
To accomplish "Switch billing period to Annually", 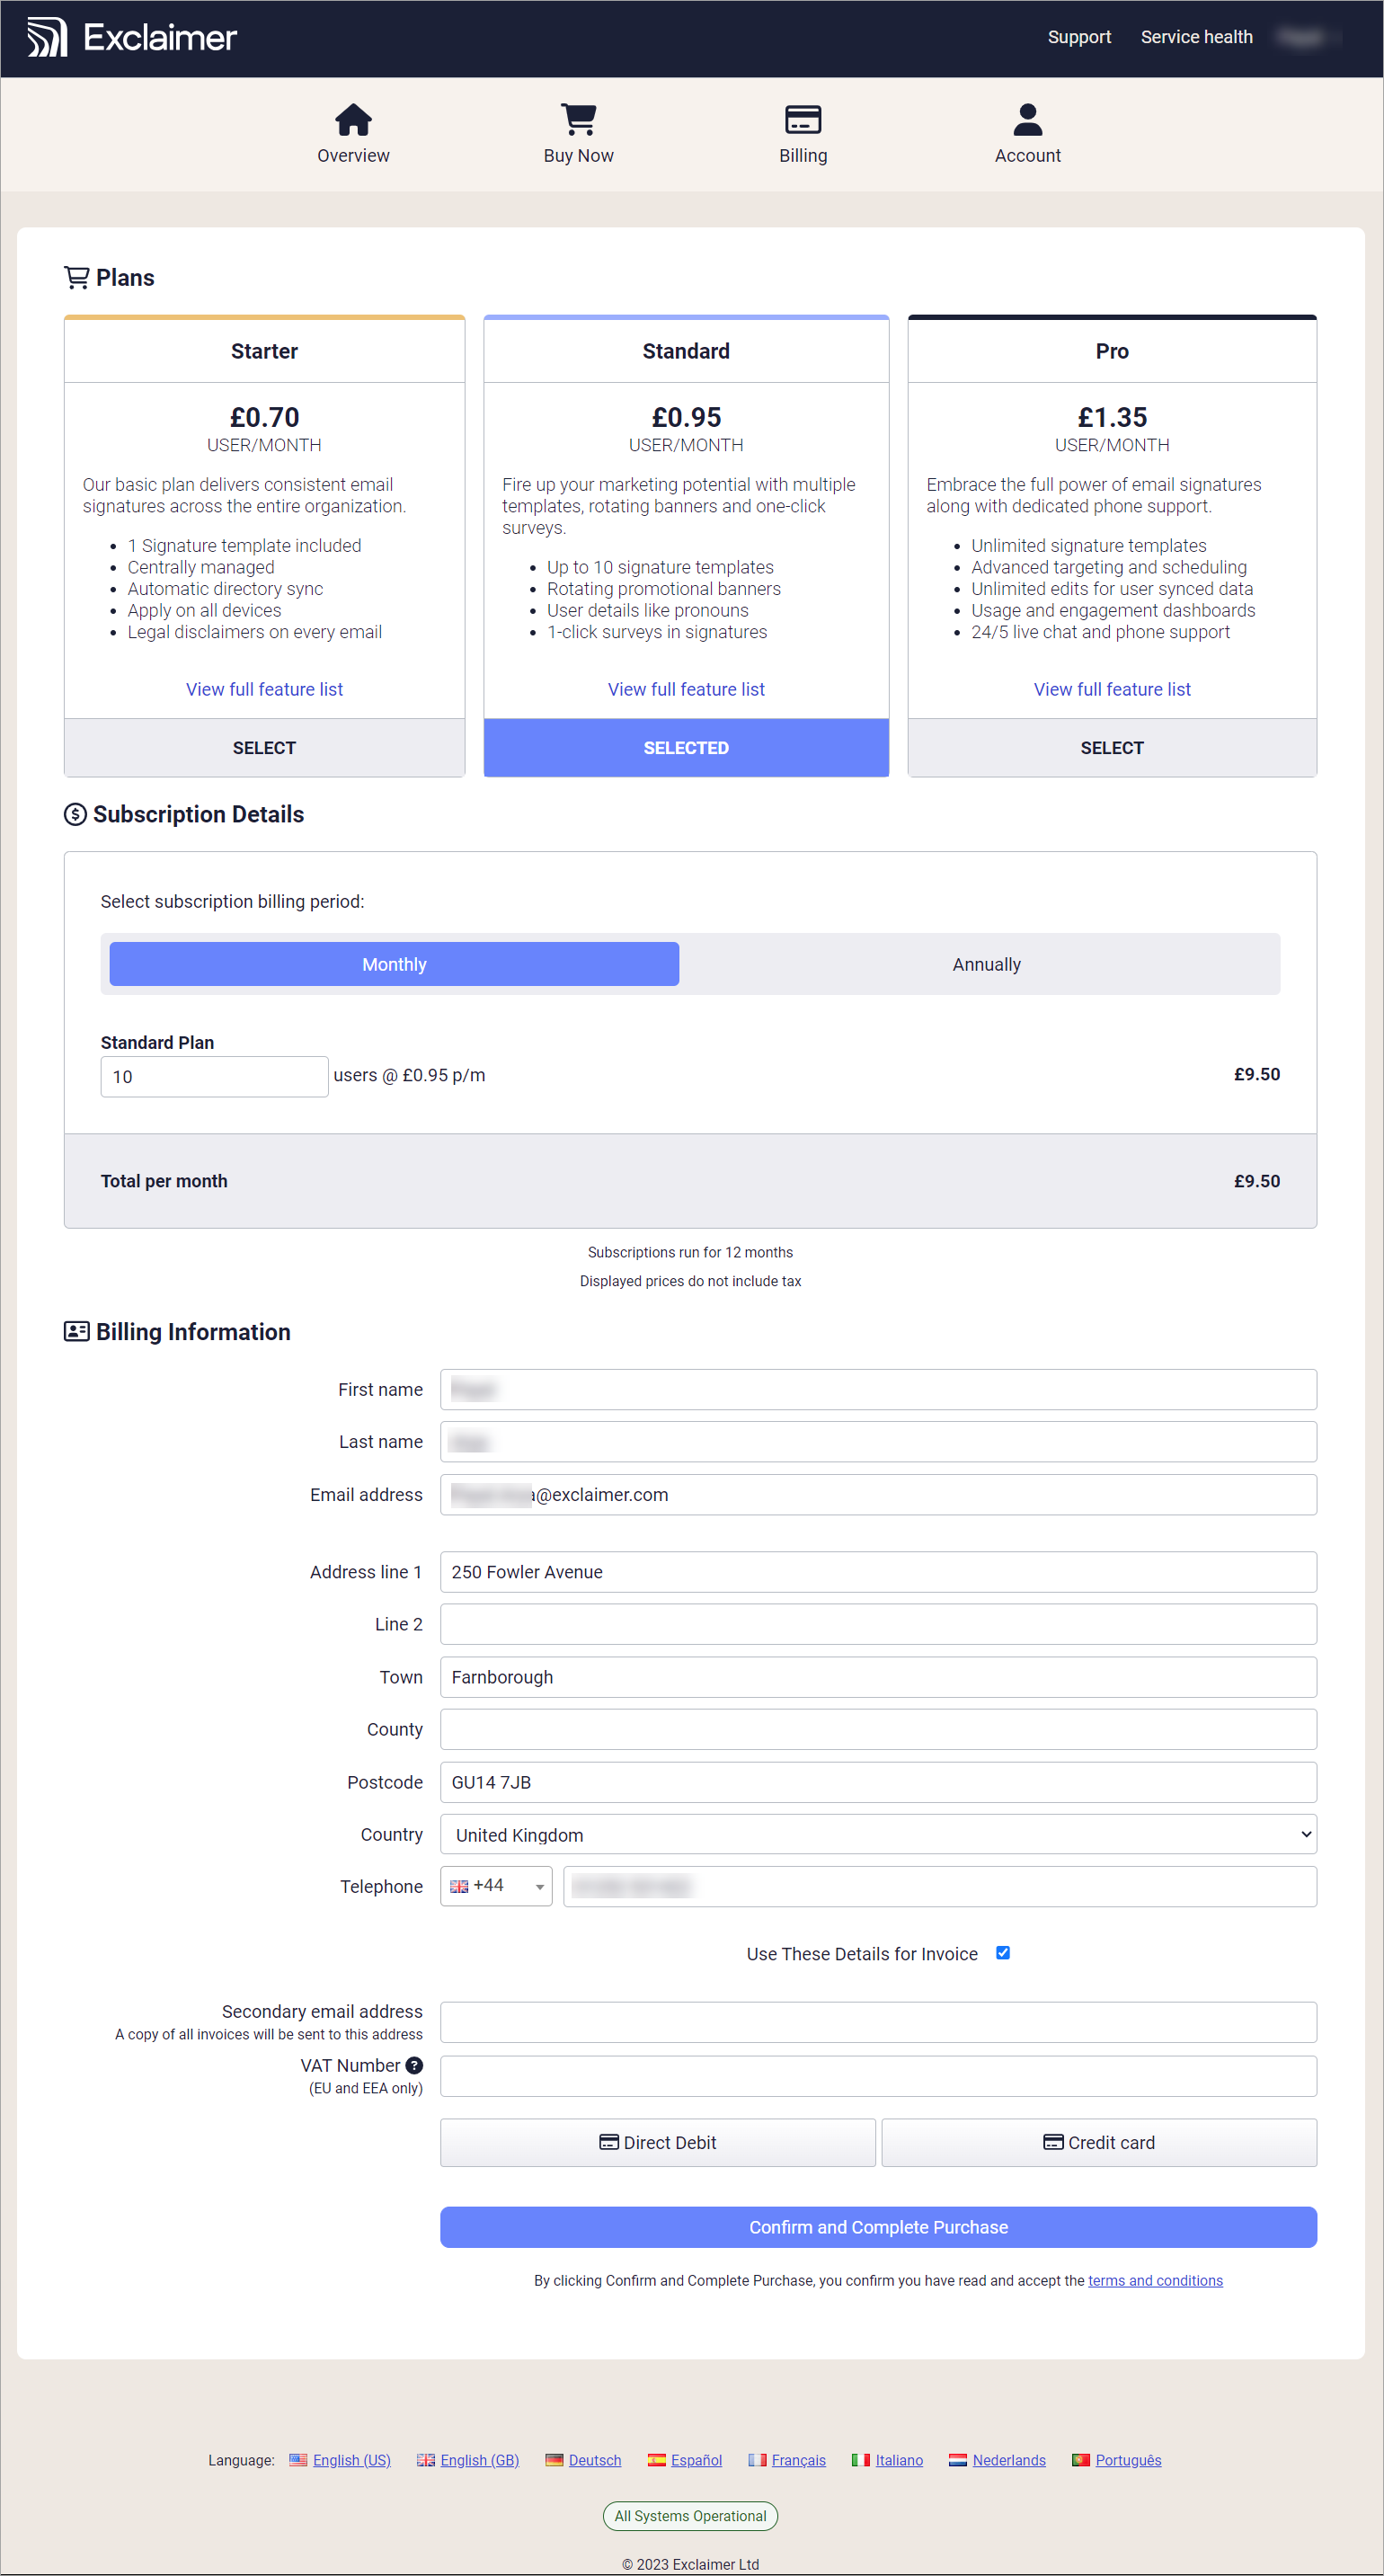I will coord(985,964).
